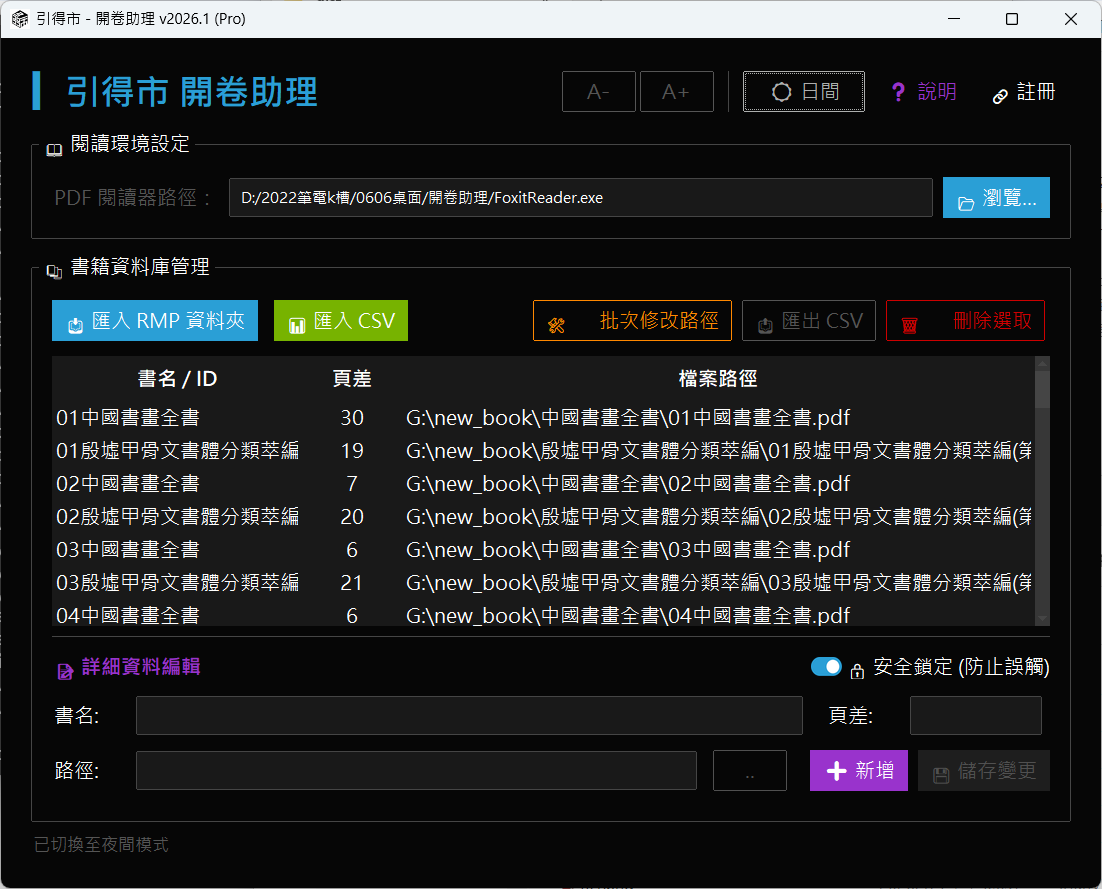This screenshot has width=1102, height=889.
Task: Click 瀏覽... to browse PDF reader
Action: click(996, 198)
